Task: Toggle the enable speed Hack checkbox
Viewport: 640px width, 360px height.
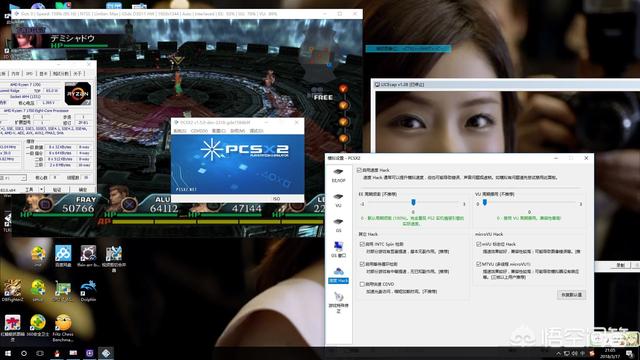Action: (x=359, y=170)
